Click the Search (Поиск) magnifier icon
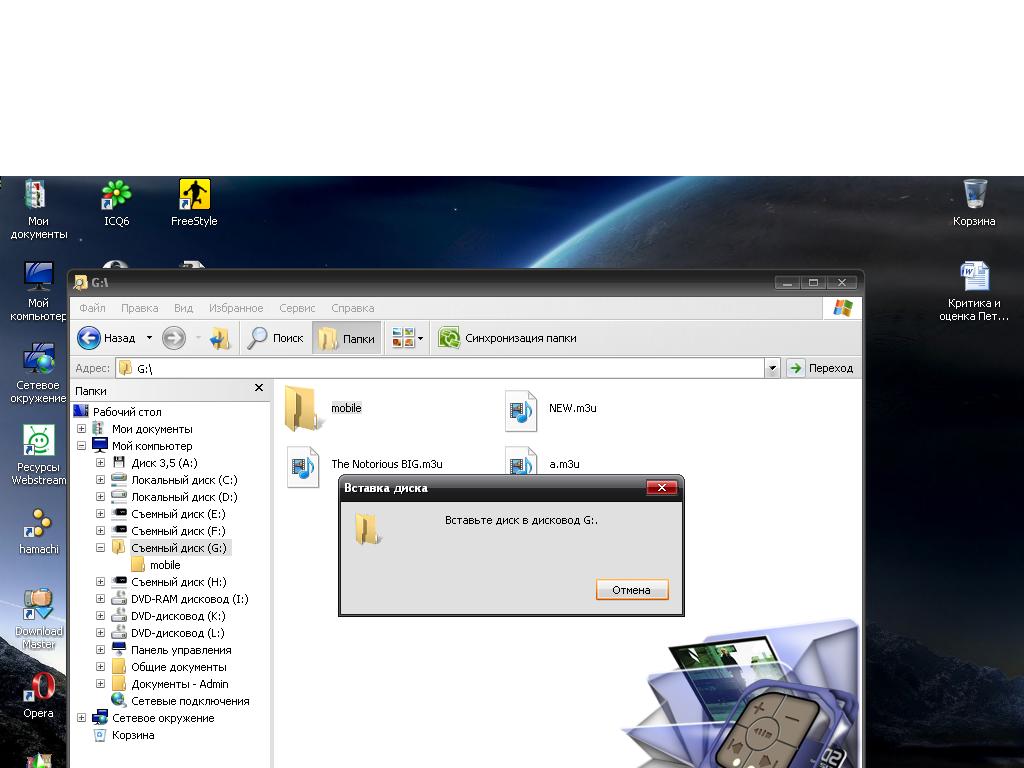 coord(258,338)
